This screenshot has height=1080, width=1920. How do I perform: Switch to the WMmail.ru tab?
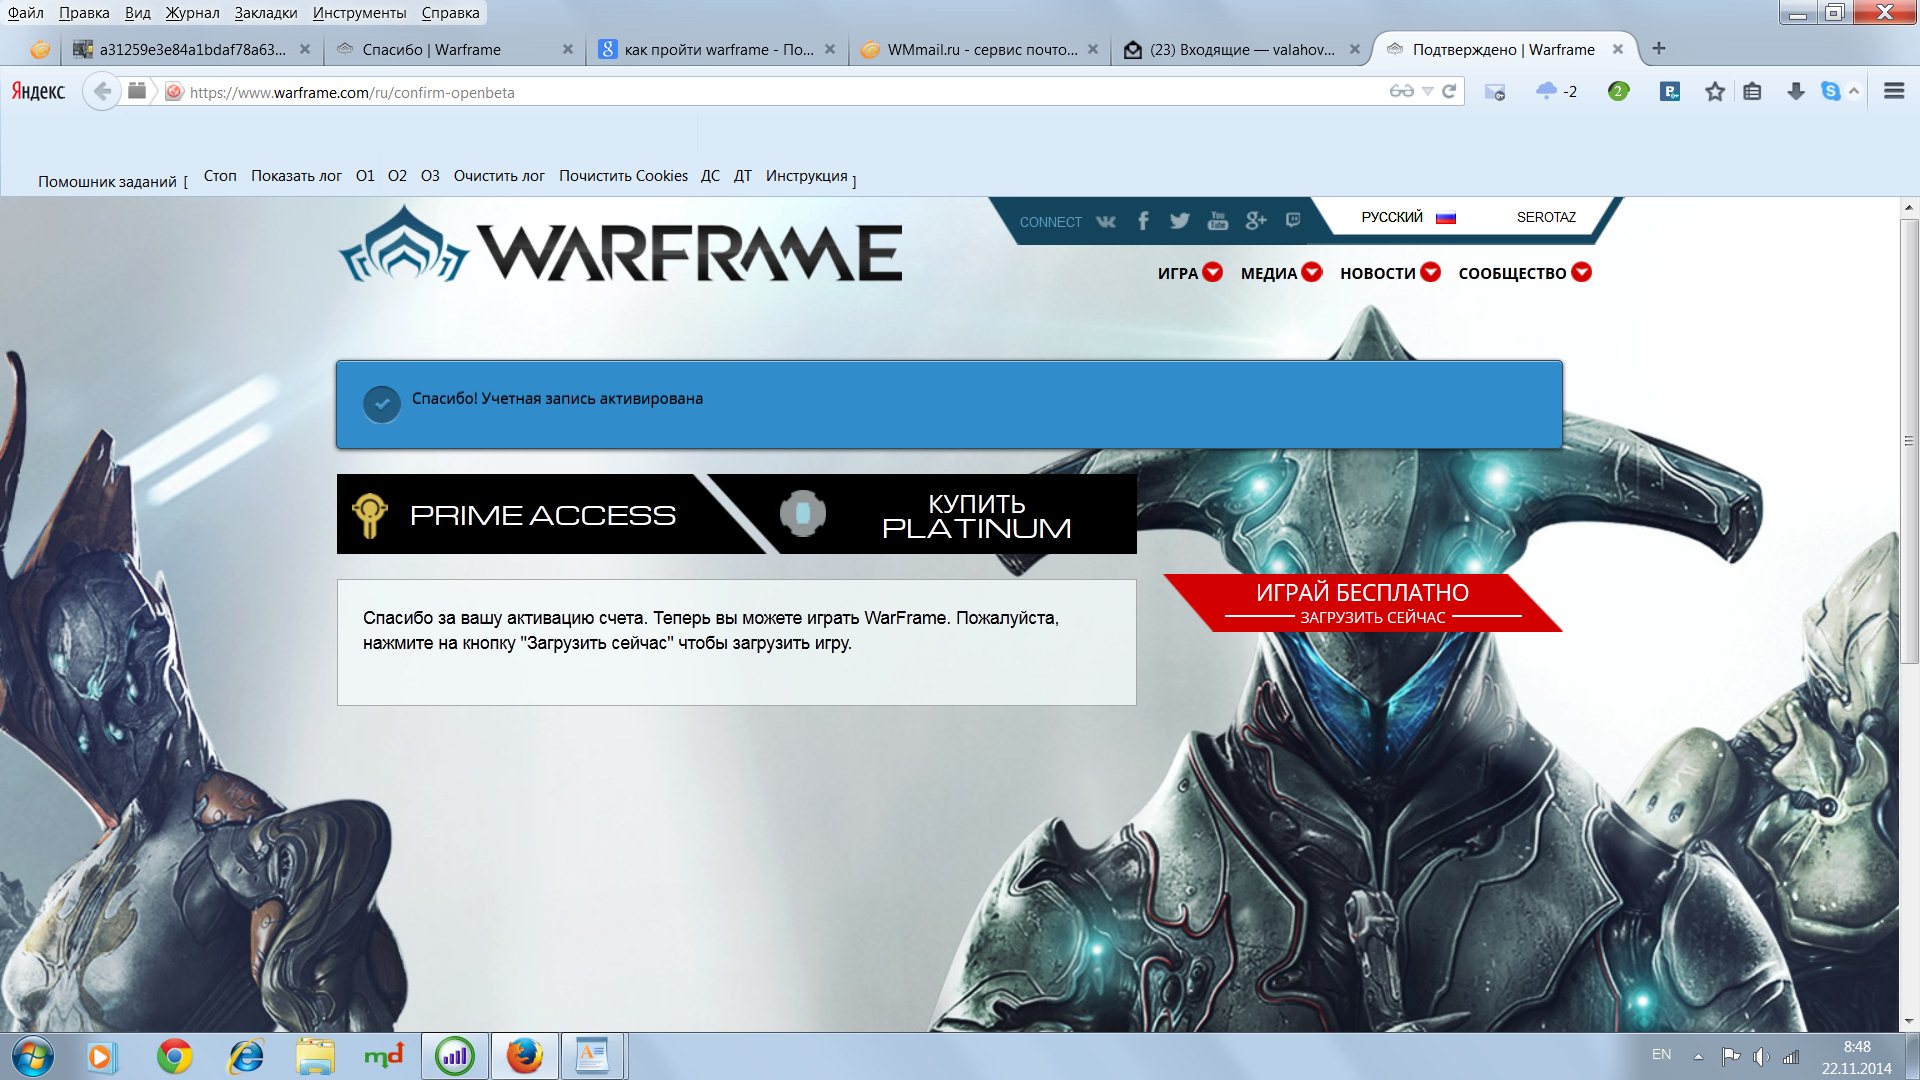coord(980,49)
